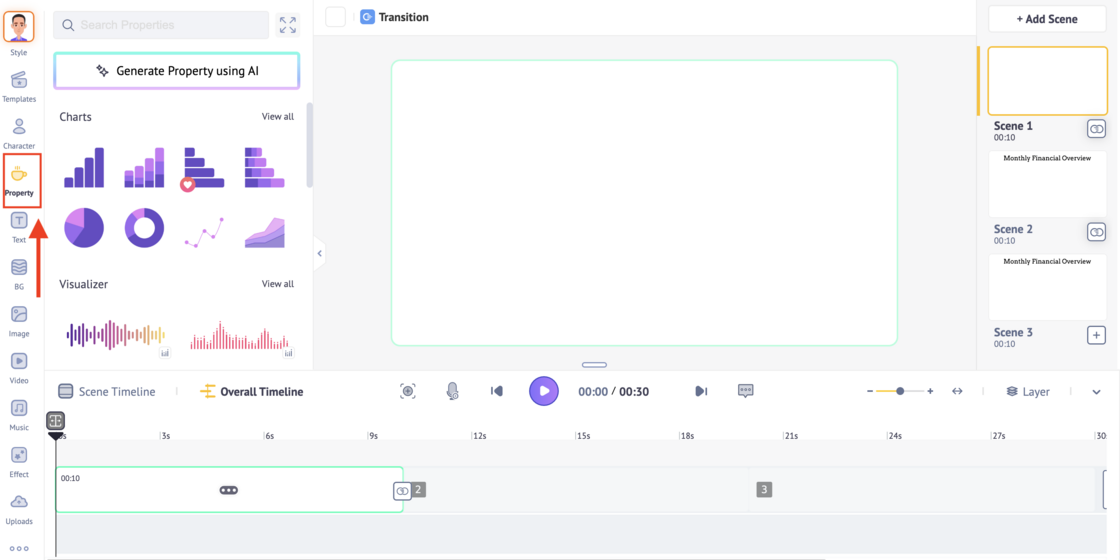Viewport: 1120px width, 560px height.
Task: Select the pie chart property
Action: click(84, 228)
